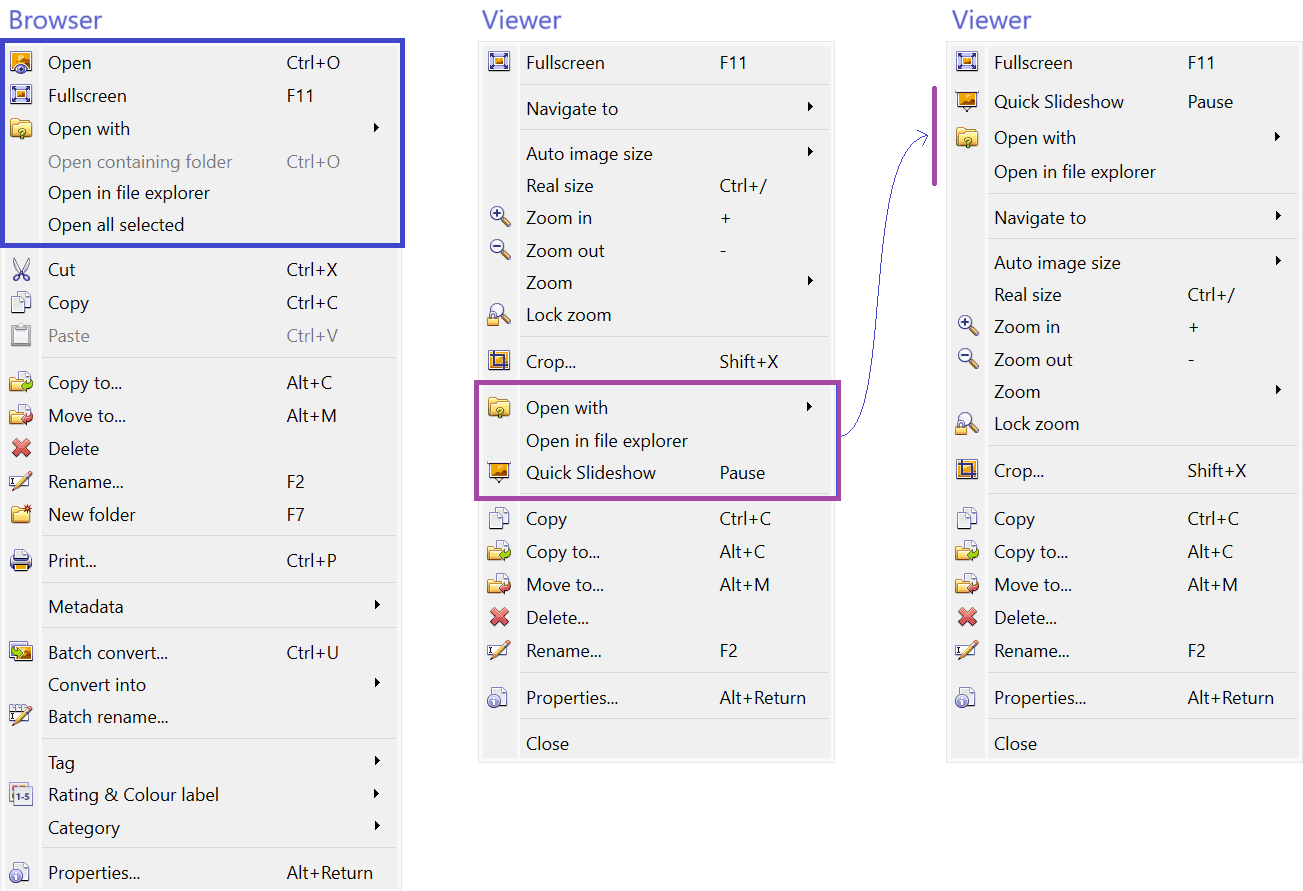Click the Open icon in the Browser menu
This screenshot has height=891, width=1303.
[x=21, y=63]
